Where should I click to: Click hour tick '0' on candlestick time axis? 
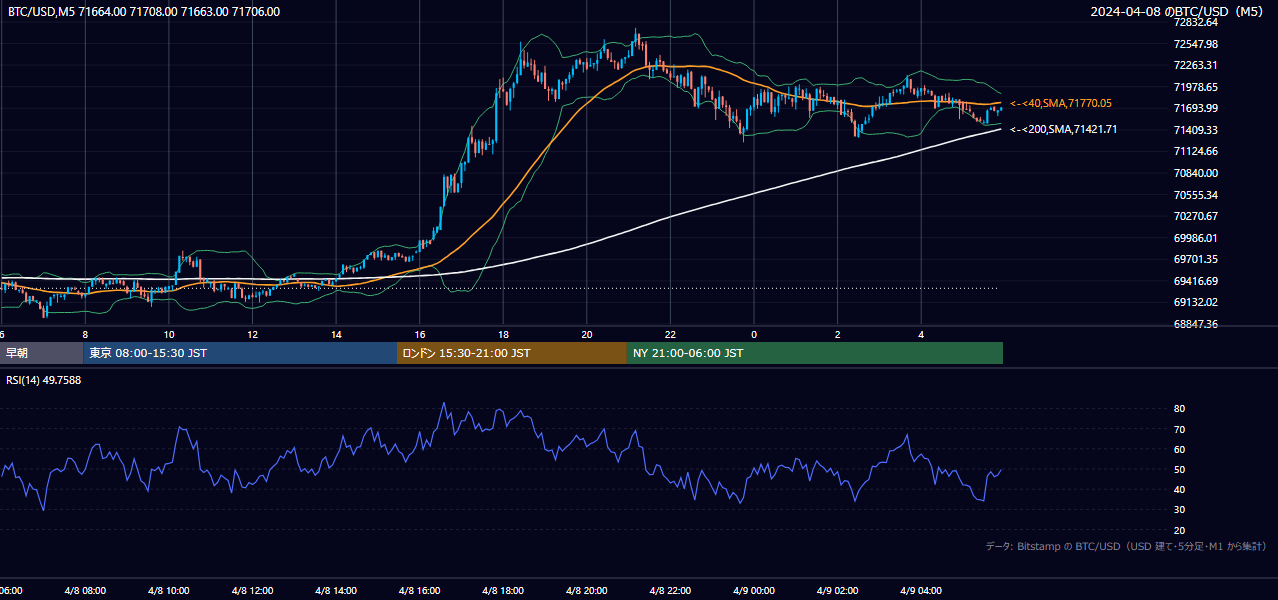(x=754, y=334)
